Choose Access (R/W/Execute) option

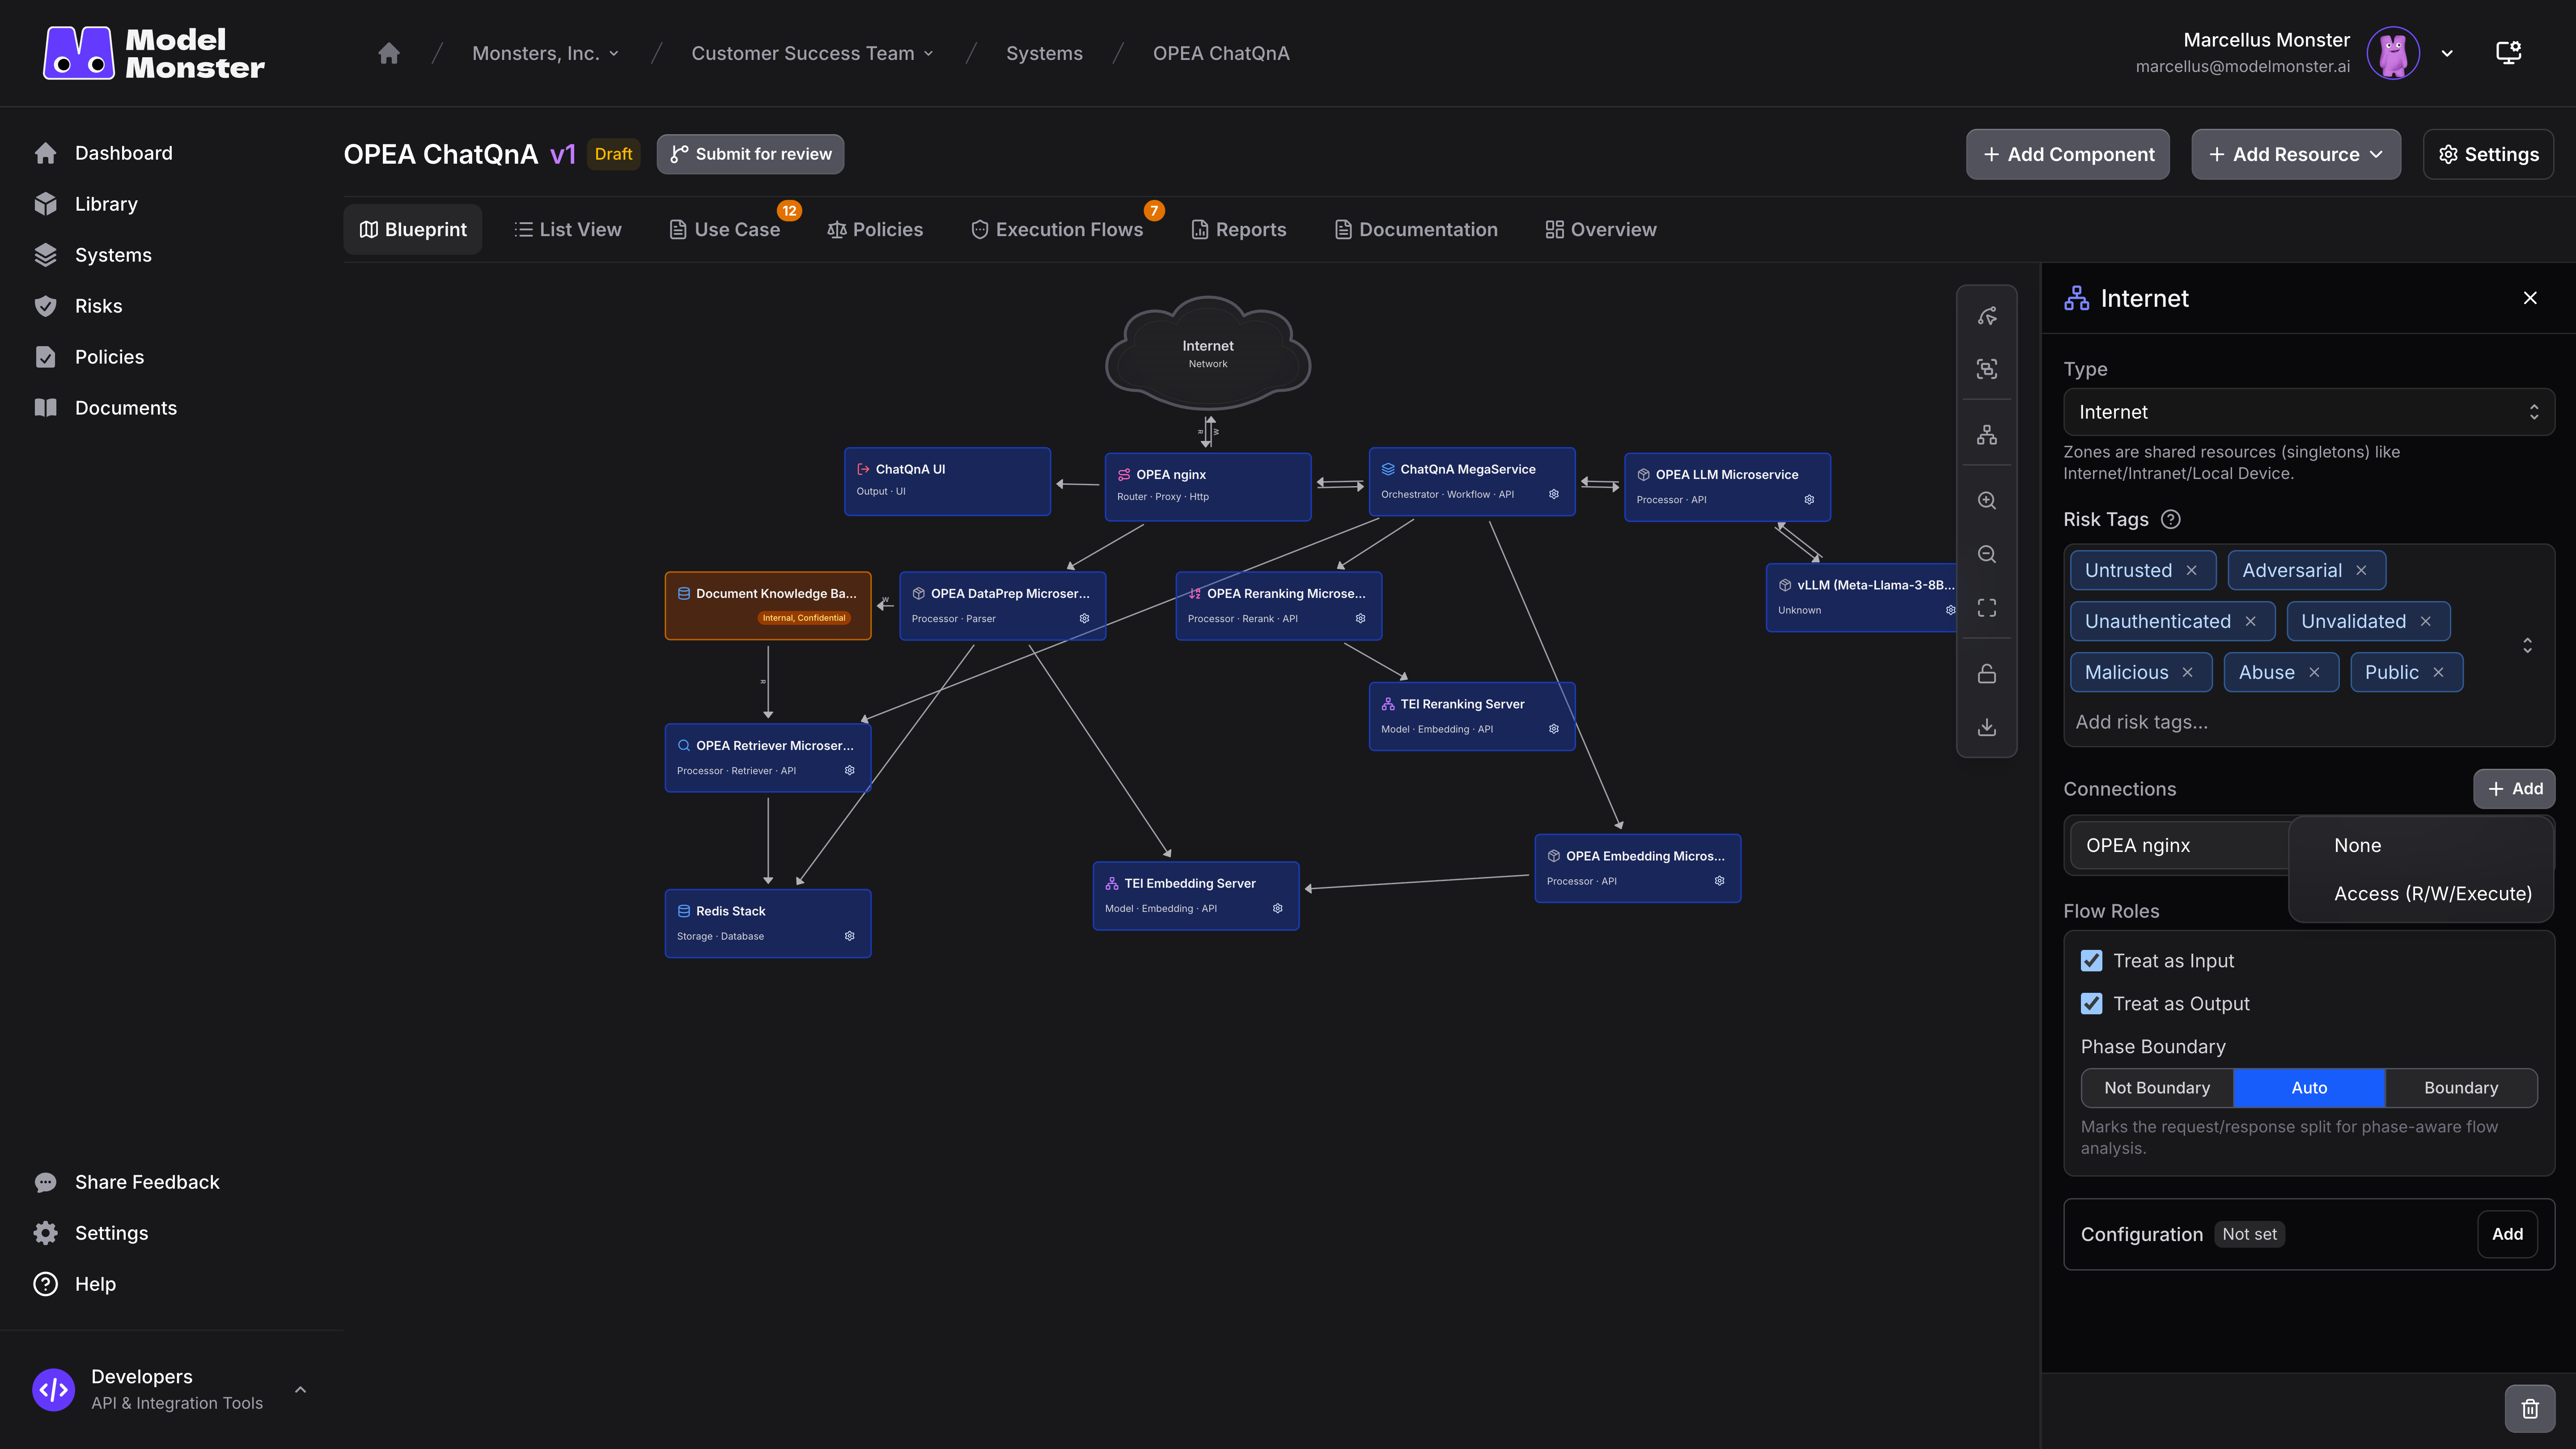tap(2421, 894)
